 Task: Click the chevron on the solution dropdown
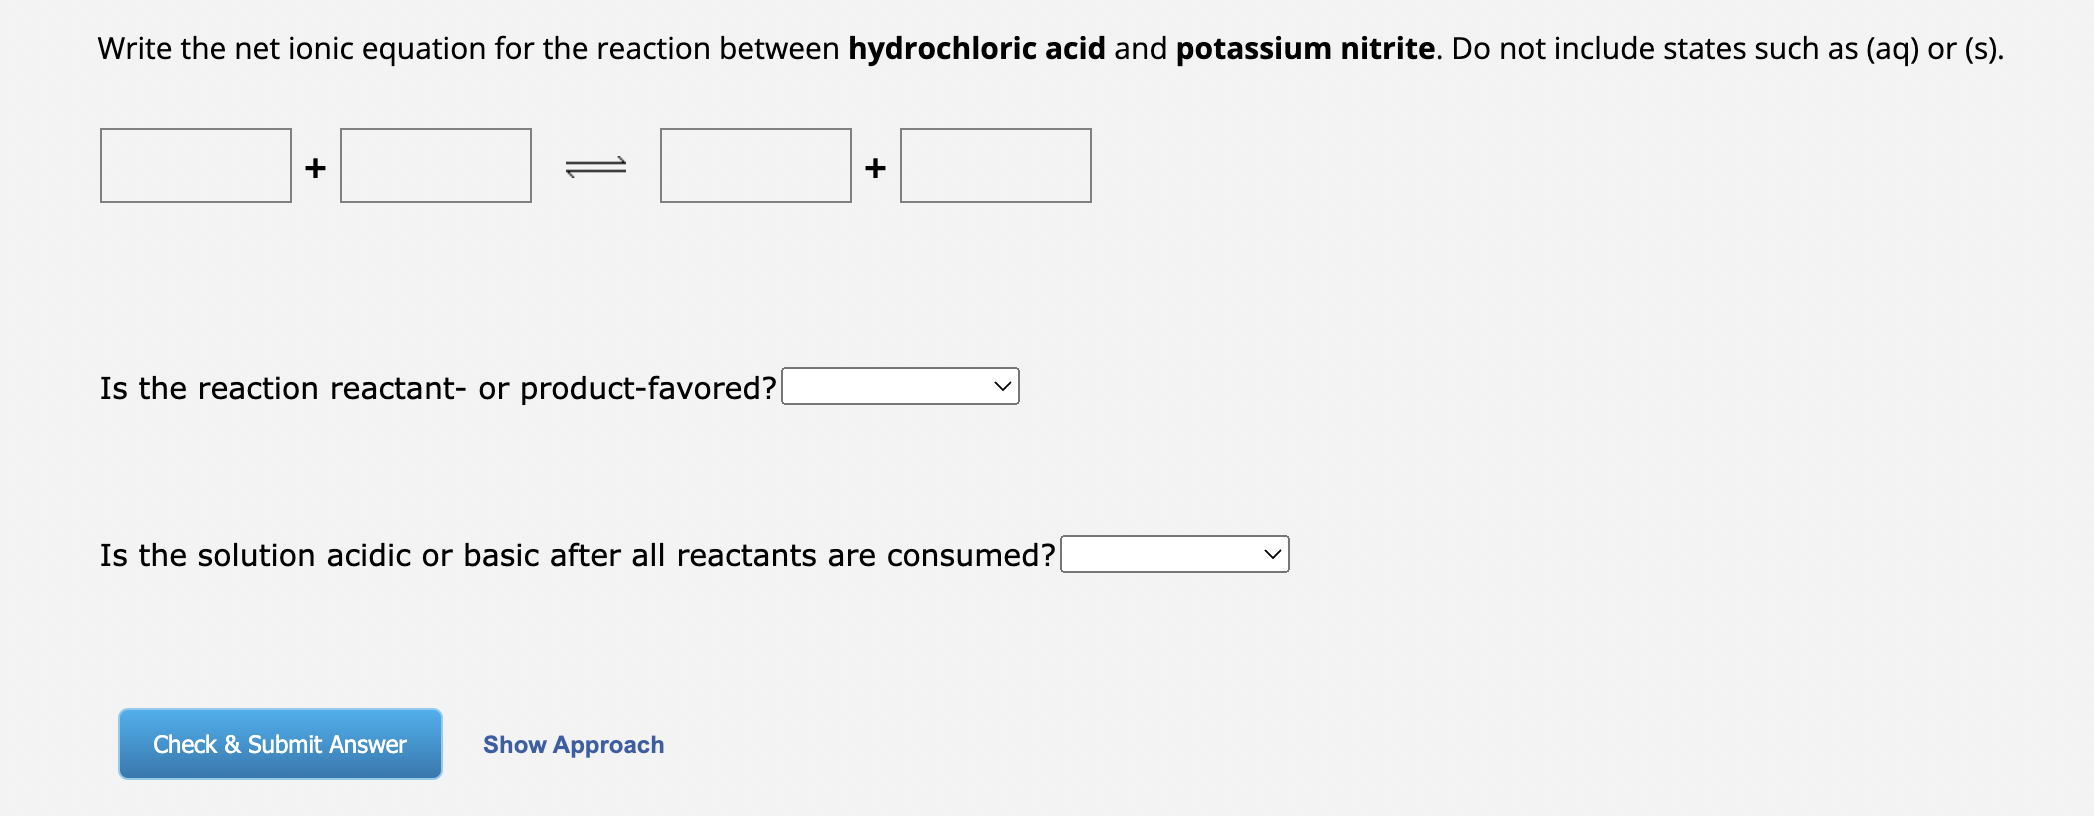coord(1272,552)
